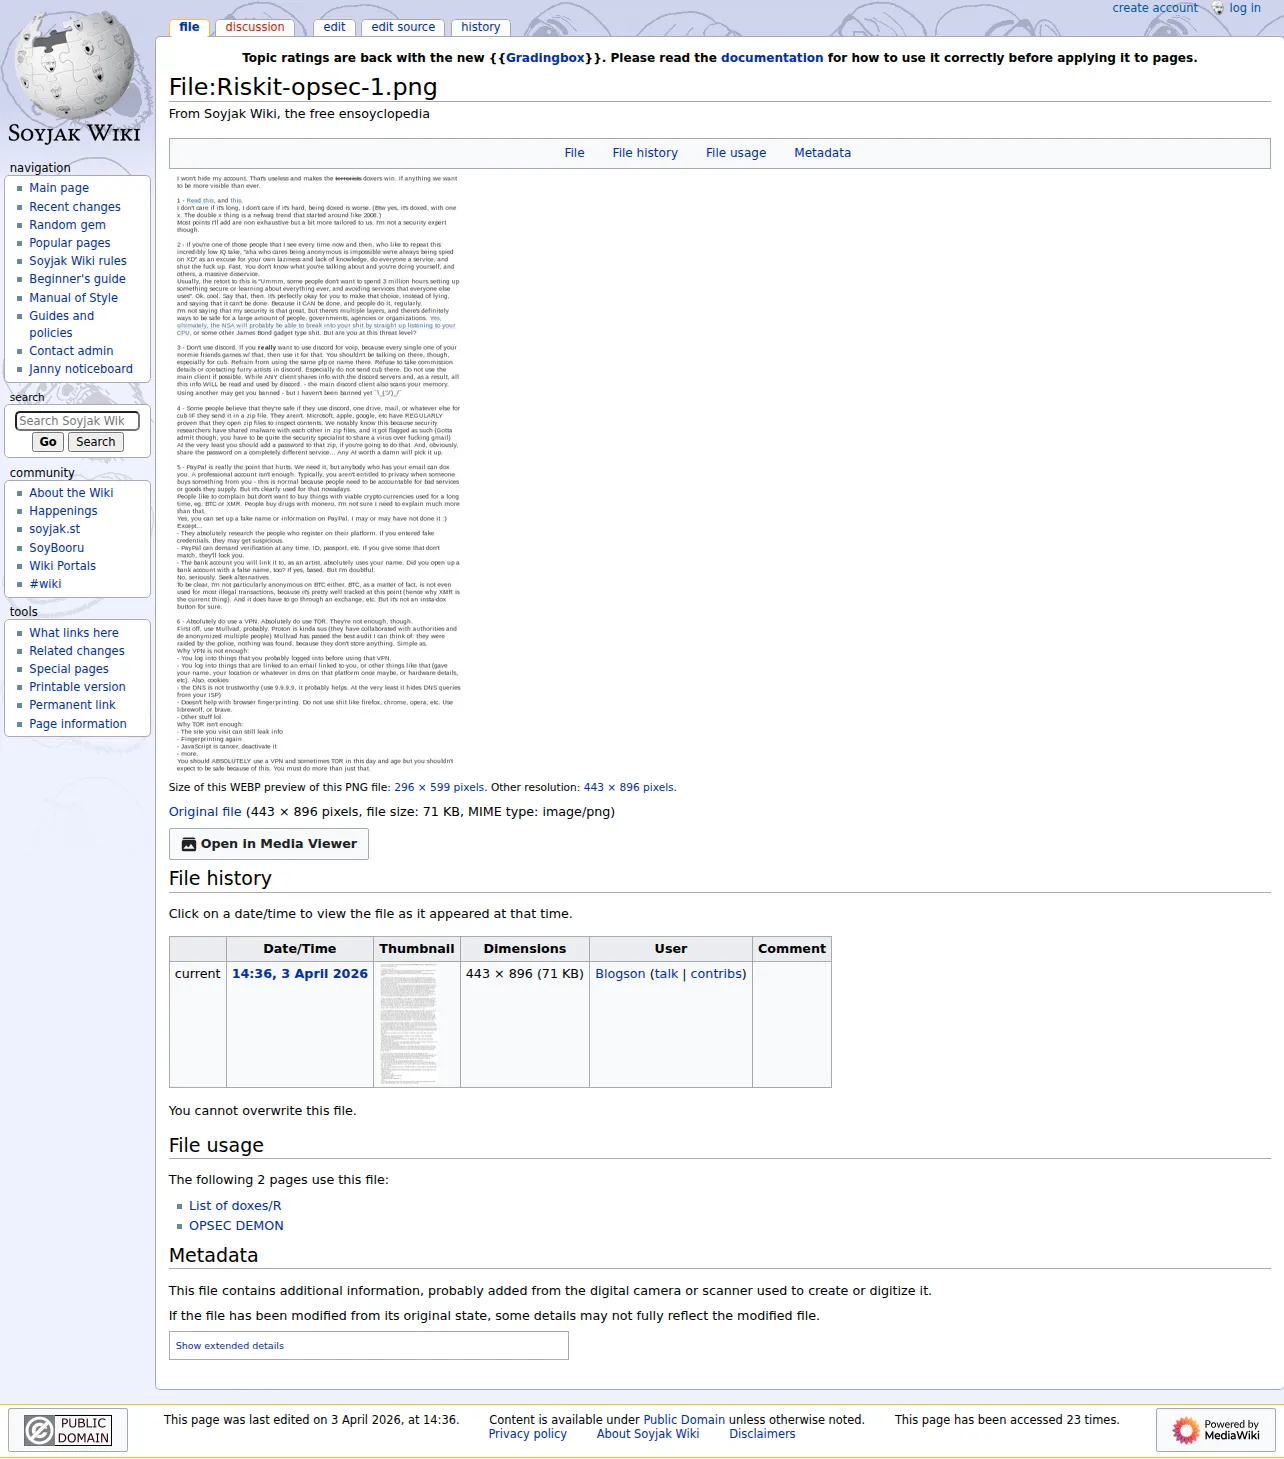This screenshot has height=1459, width=1284.
Task: Click the Powered by MediaWiki badge
Action: pyautogui.click(x=1217, y=1430)
